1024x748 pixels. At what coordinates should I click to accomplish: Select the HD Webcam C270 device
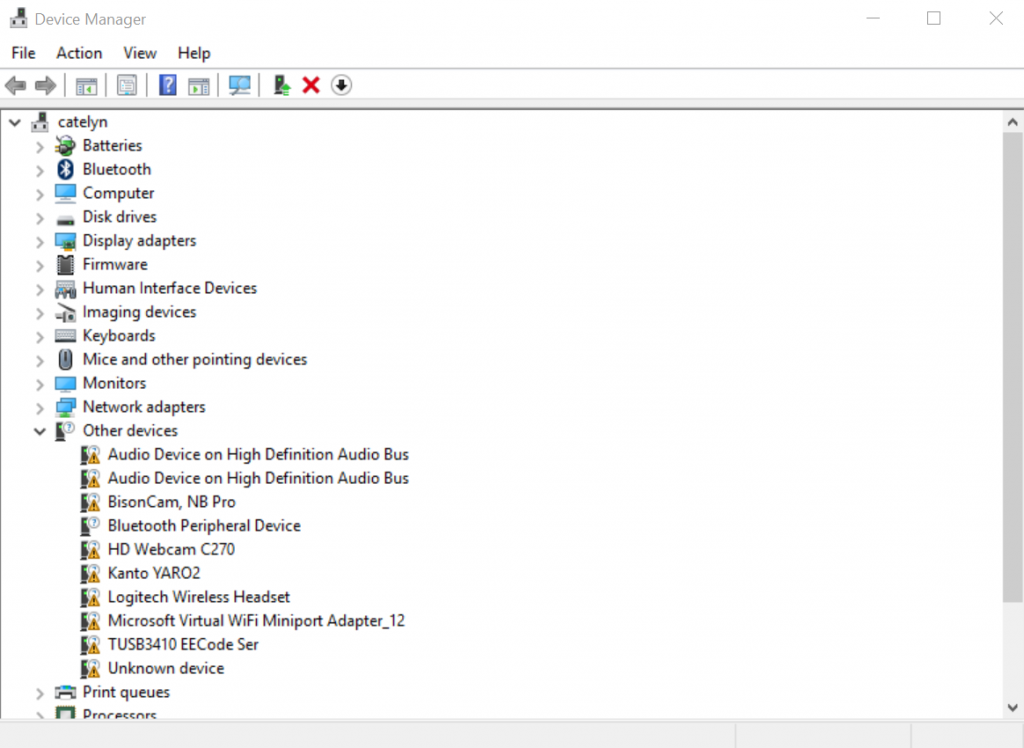171,549
